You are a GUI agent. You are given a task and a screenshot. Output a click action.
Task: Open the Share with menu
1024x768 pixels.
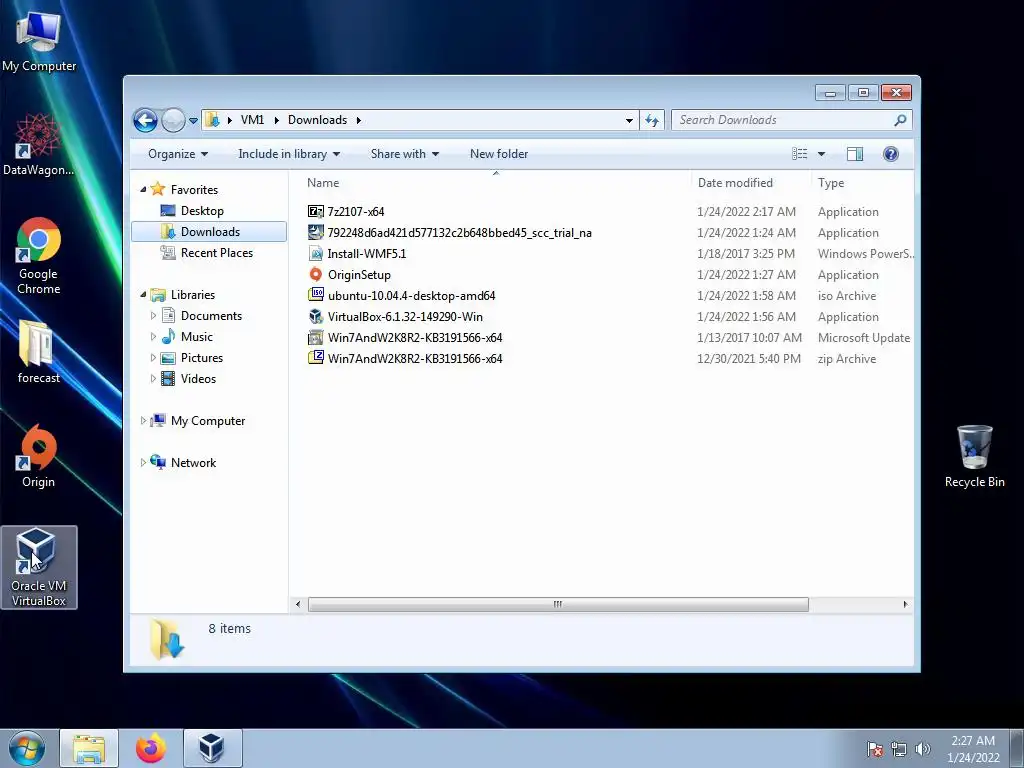point(405,154)
